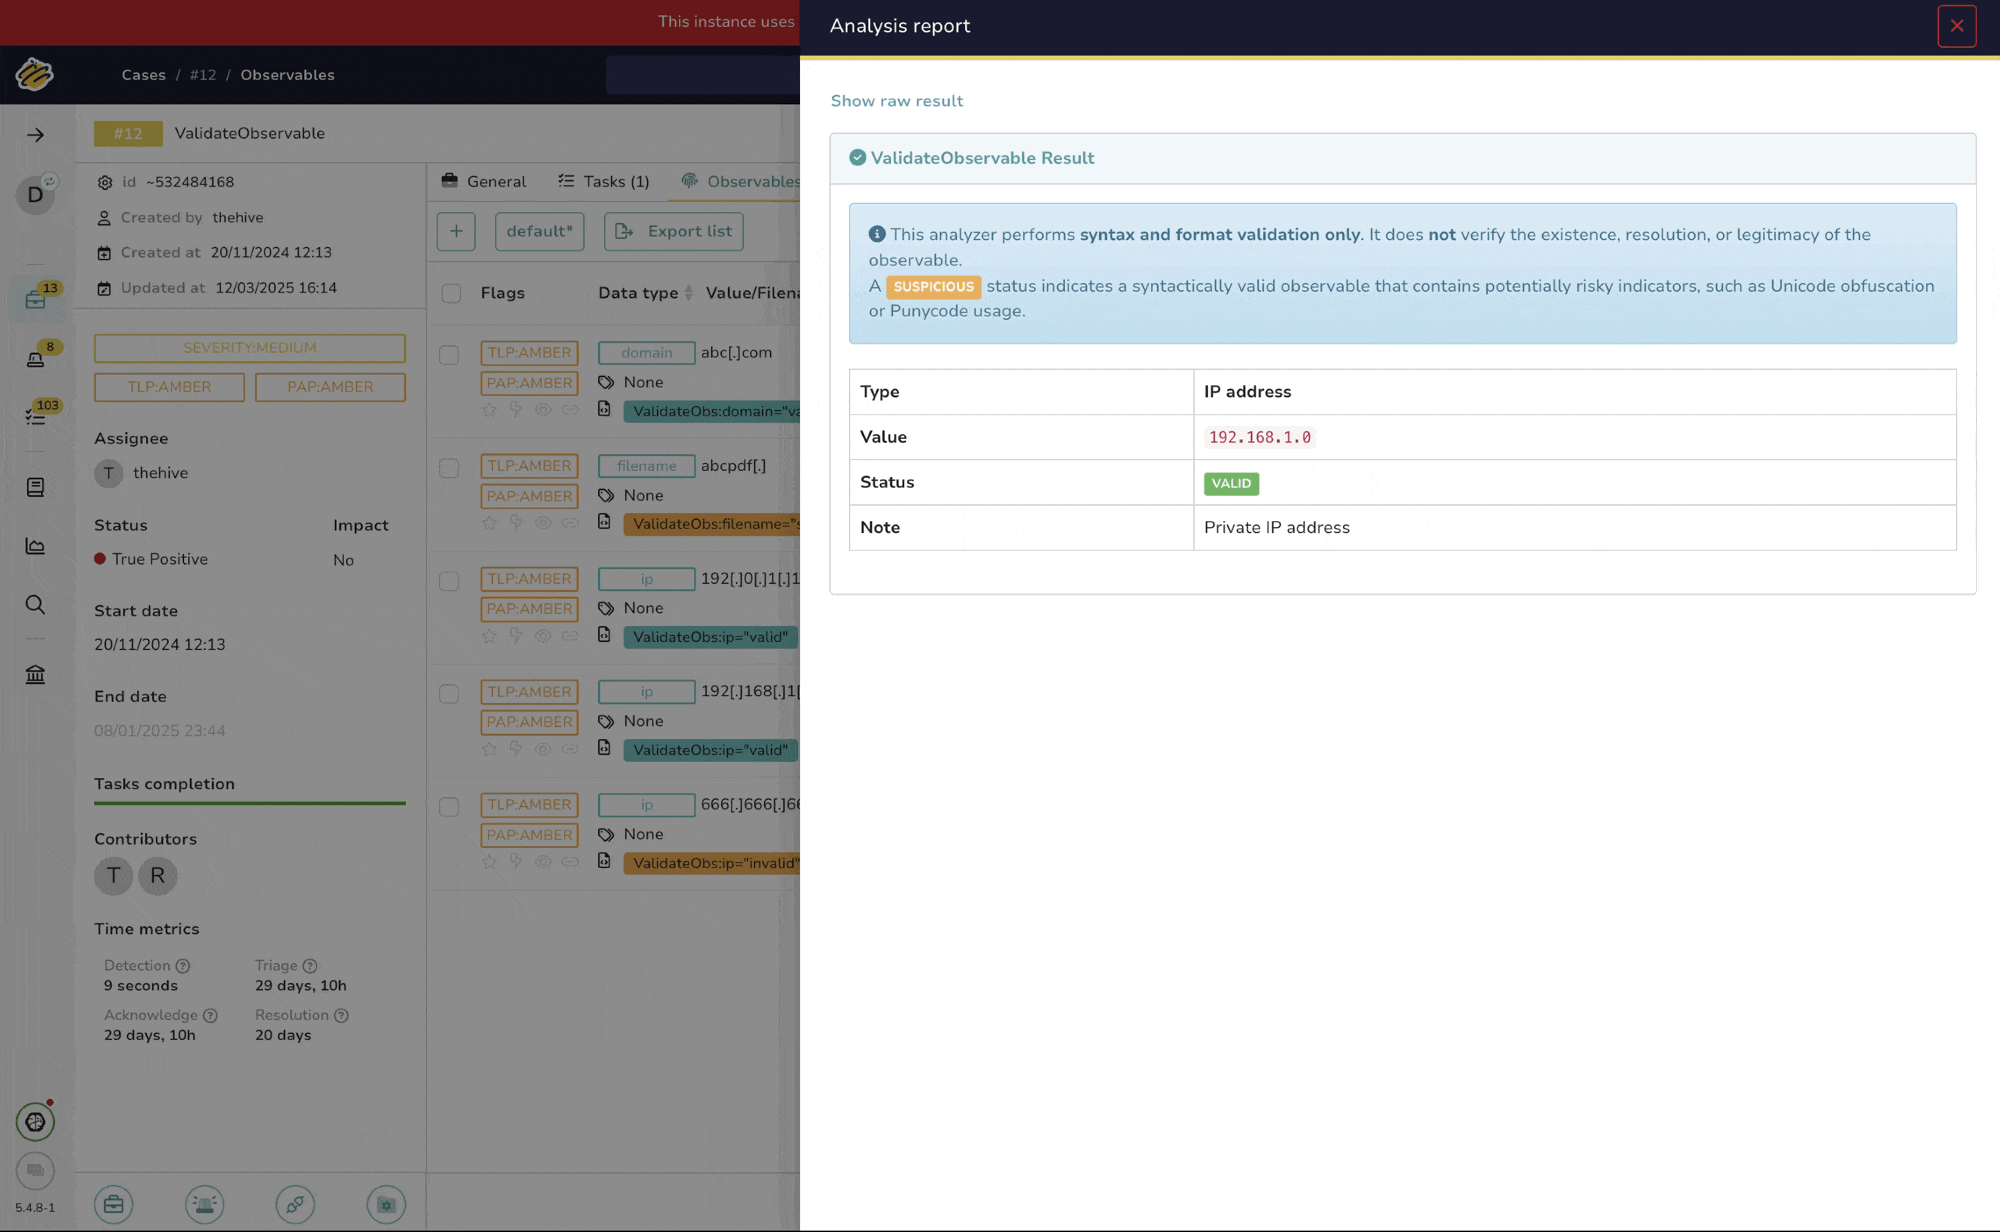The image size is (2000, 1232).
Task: Open the dashboards chart icon in sidebar
Action: point(35,546)
